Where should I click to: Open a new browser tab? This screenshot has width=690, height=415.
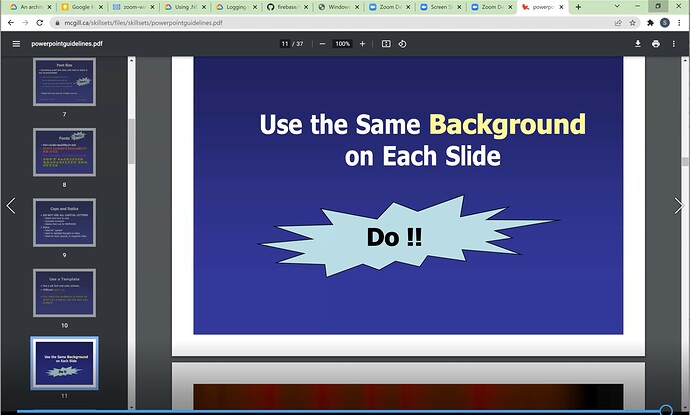coord(578,7)
